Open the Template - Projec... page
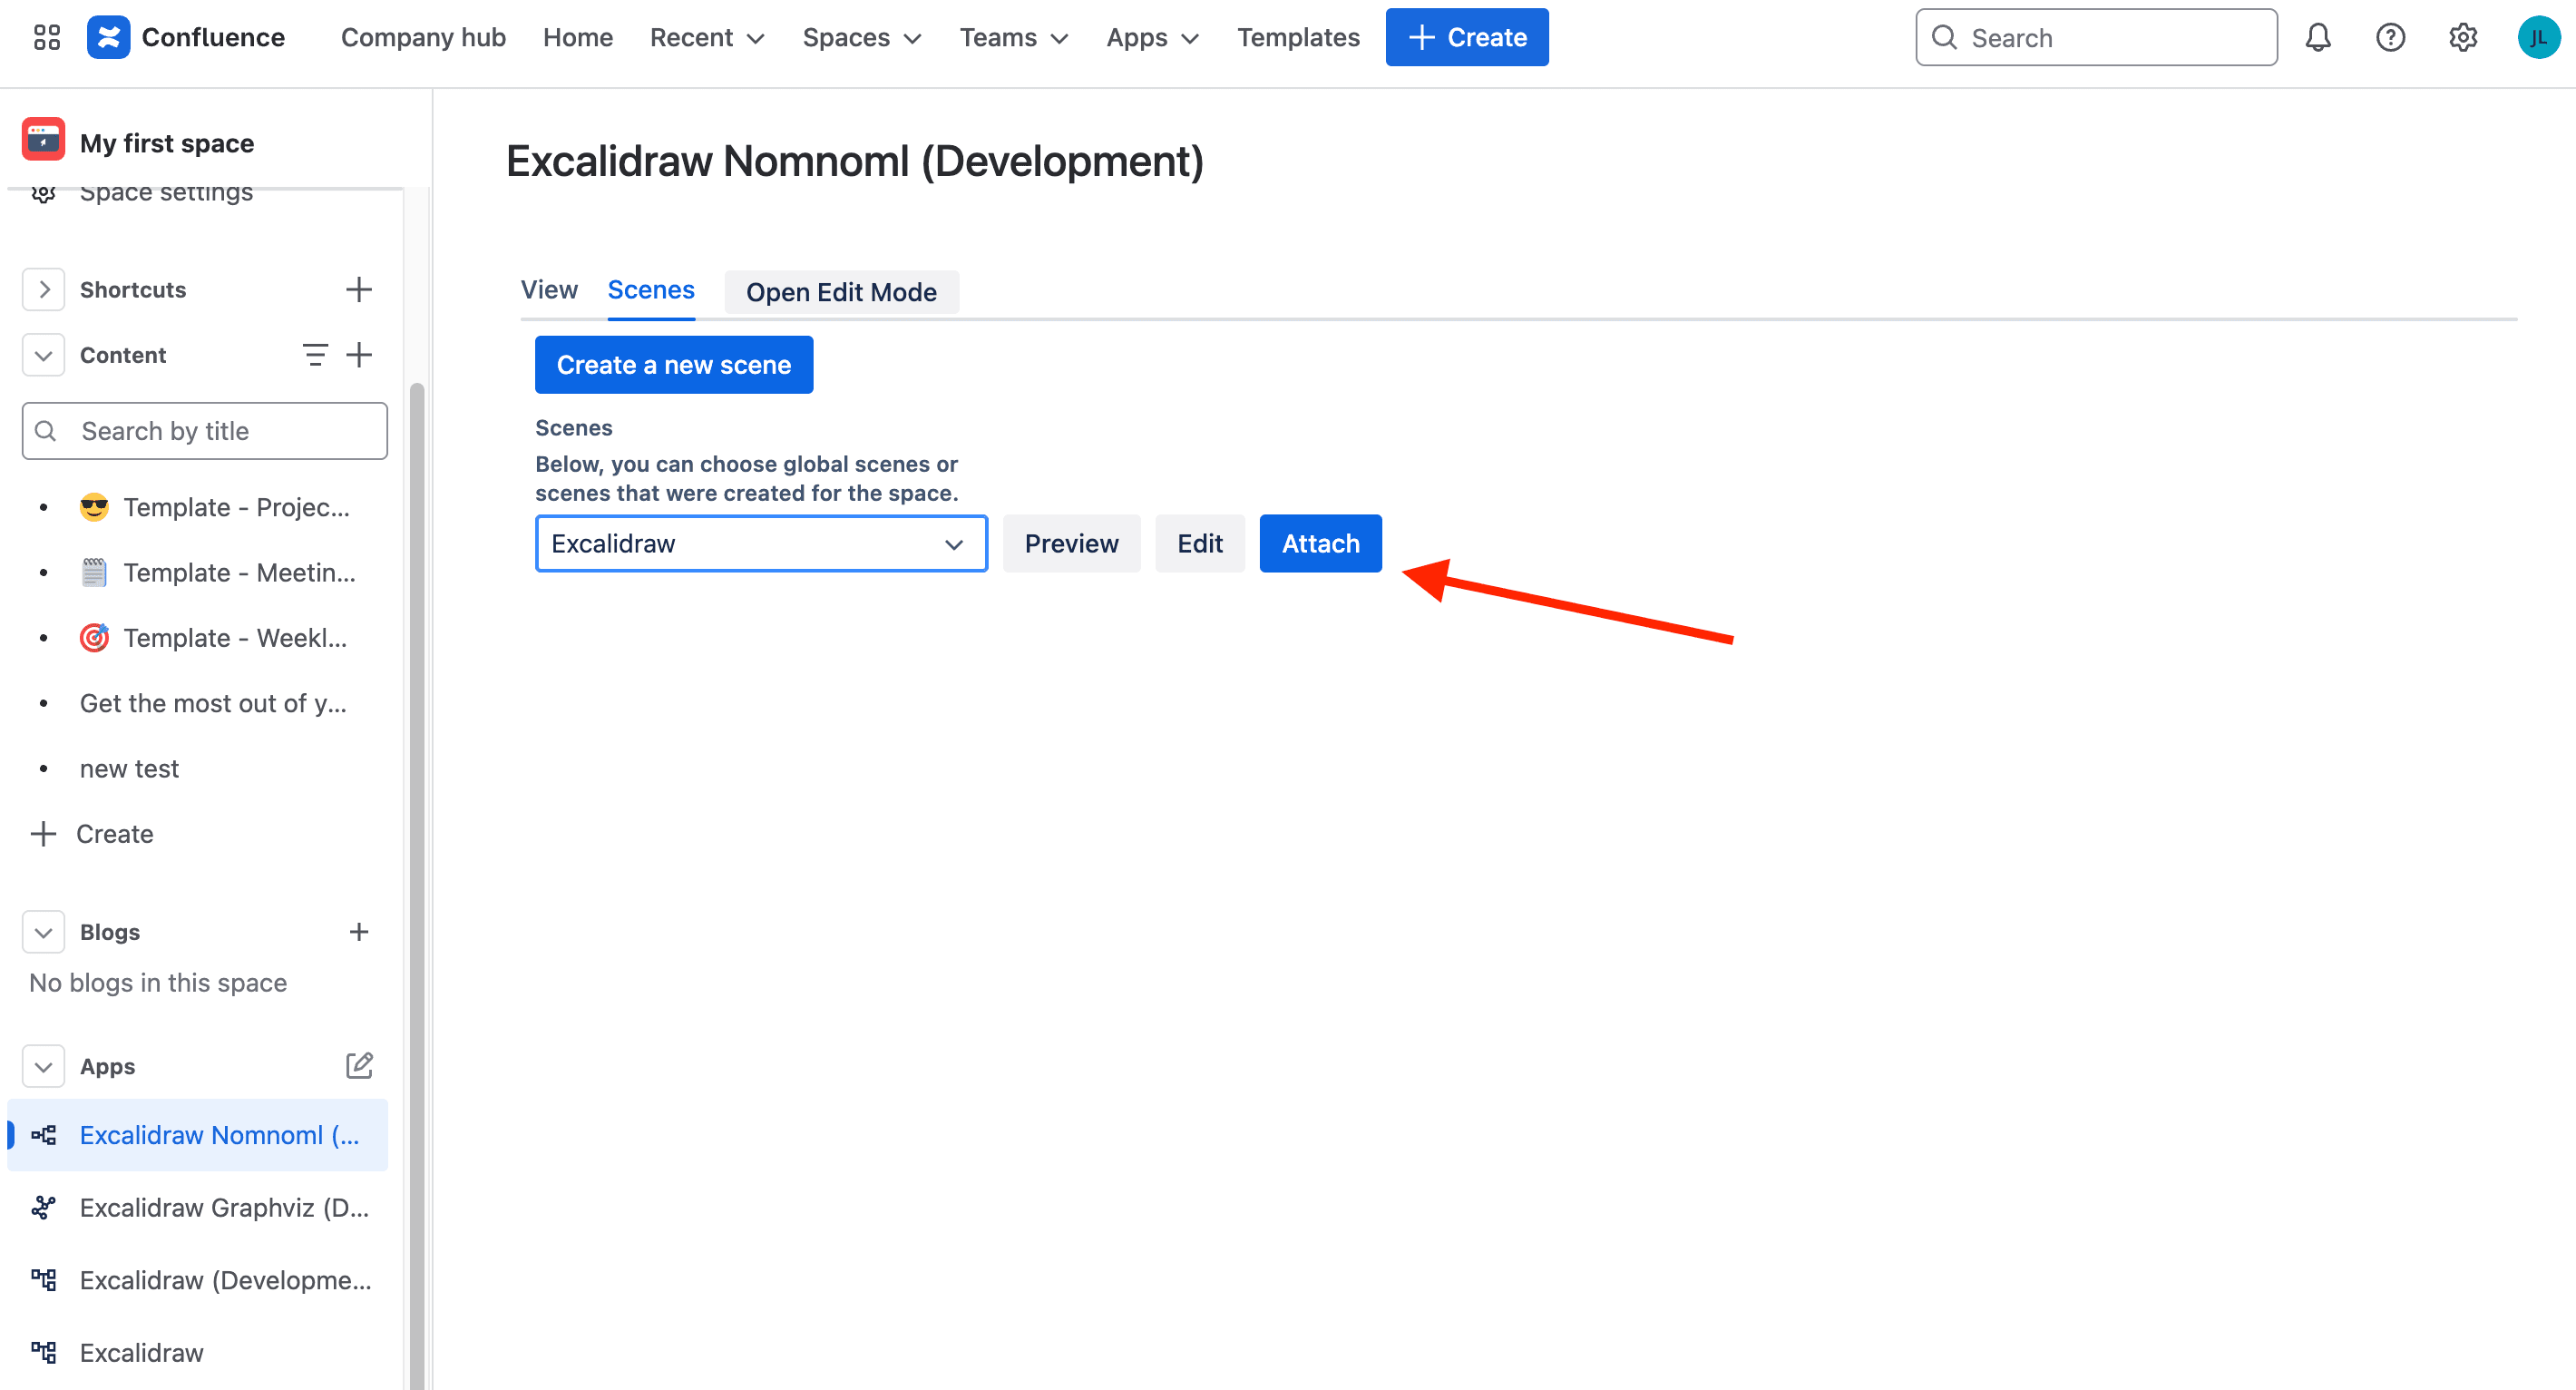Screen dimensions: 2576x1390 [237, 507]
